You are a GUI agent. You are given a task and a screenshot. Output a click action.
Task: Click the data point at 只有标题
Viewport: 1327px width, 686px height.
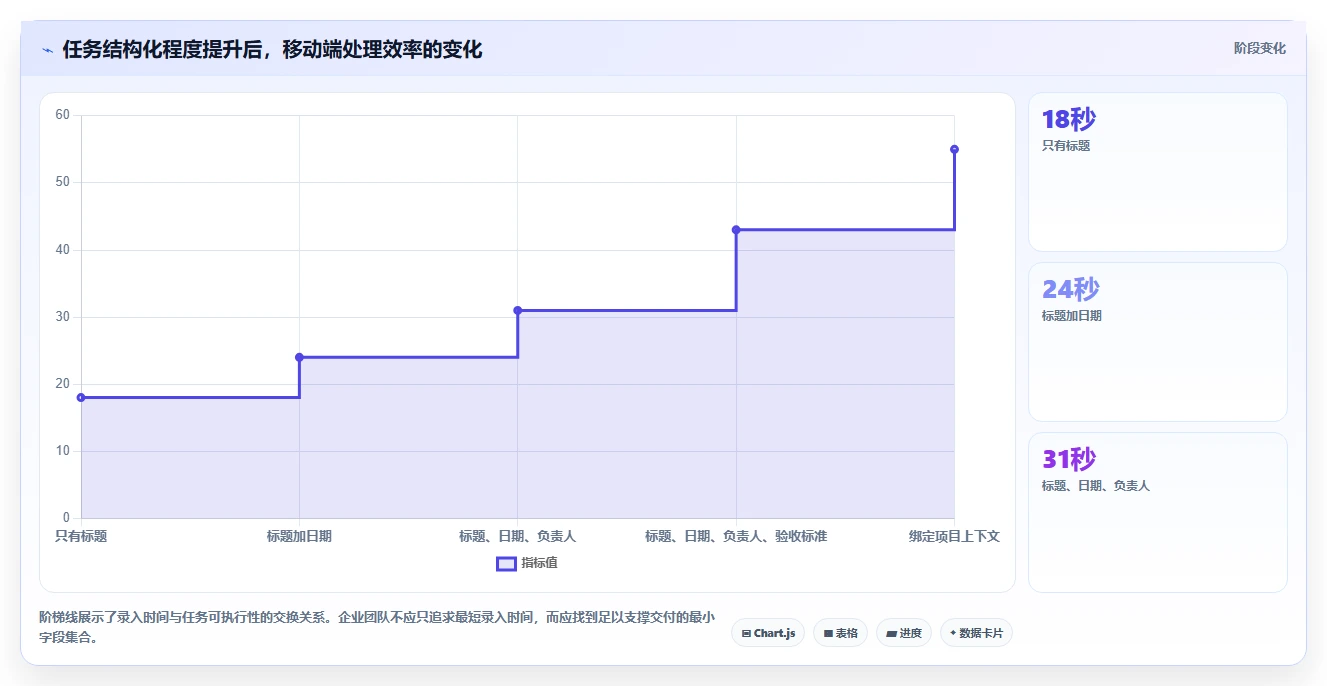[x=81, y=398]
